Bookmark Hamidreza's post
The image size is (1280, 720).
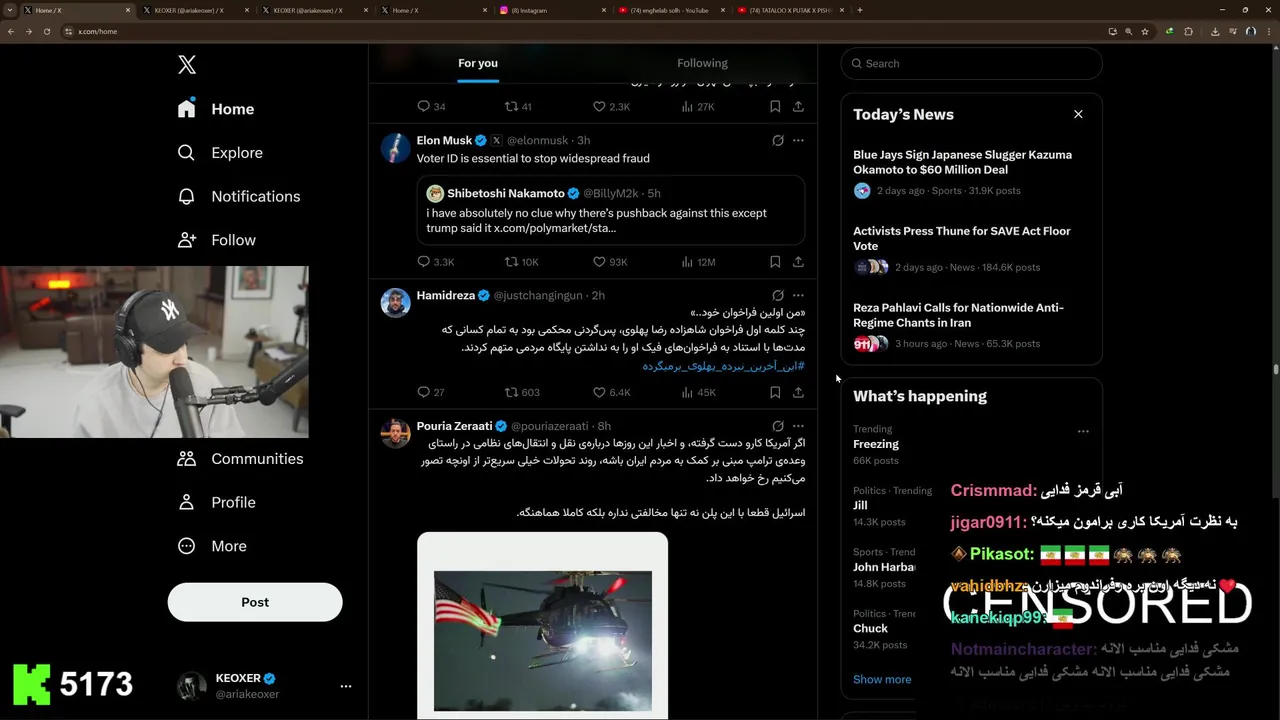(x=775, y=392)
